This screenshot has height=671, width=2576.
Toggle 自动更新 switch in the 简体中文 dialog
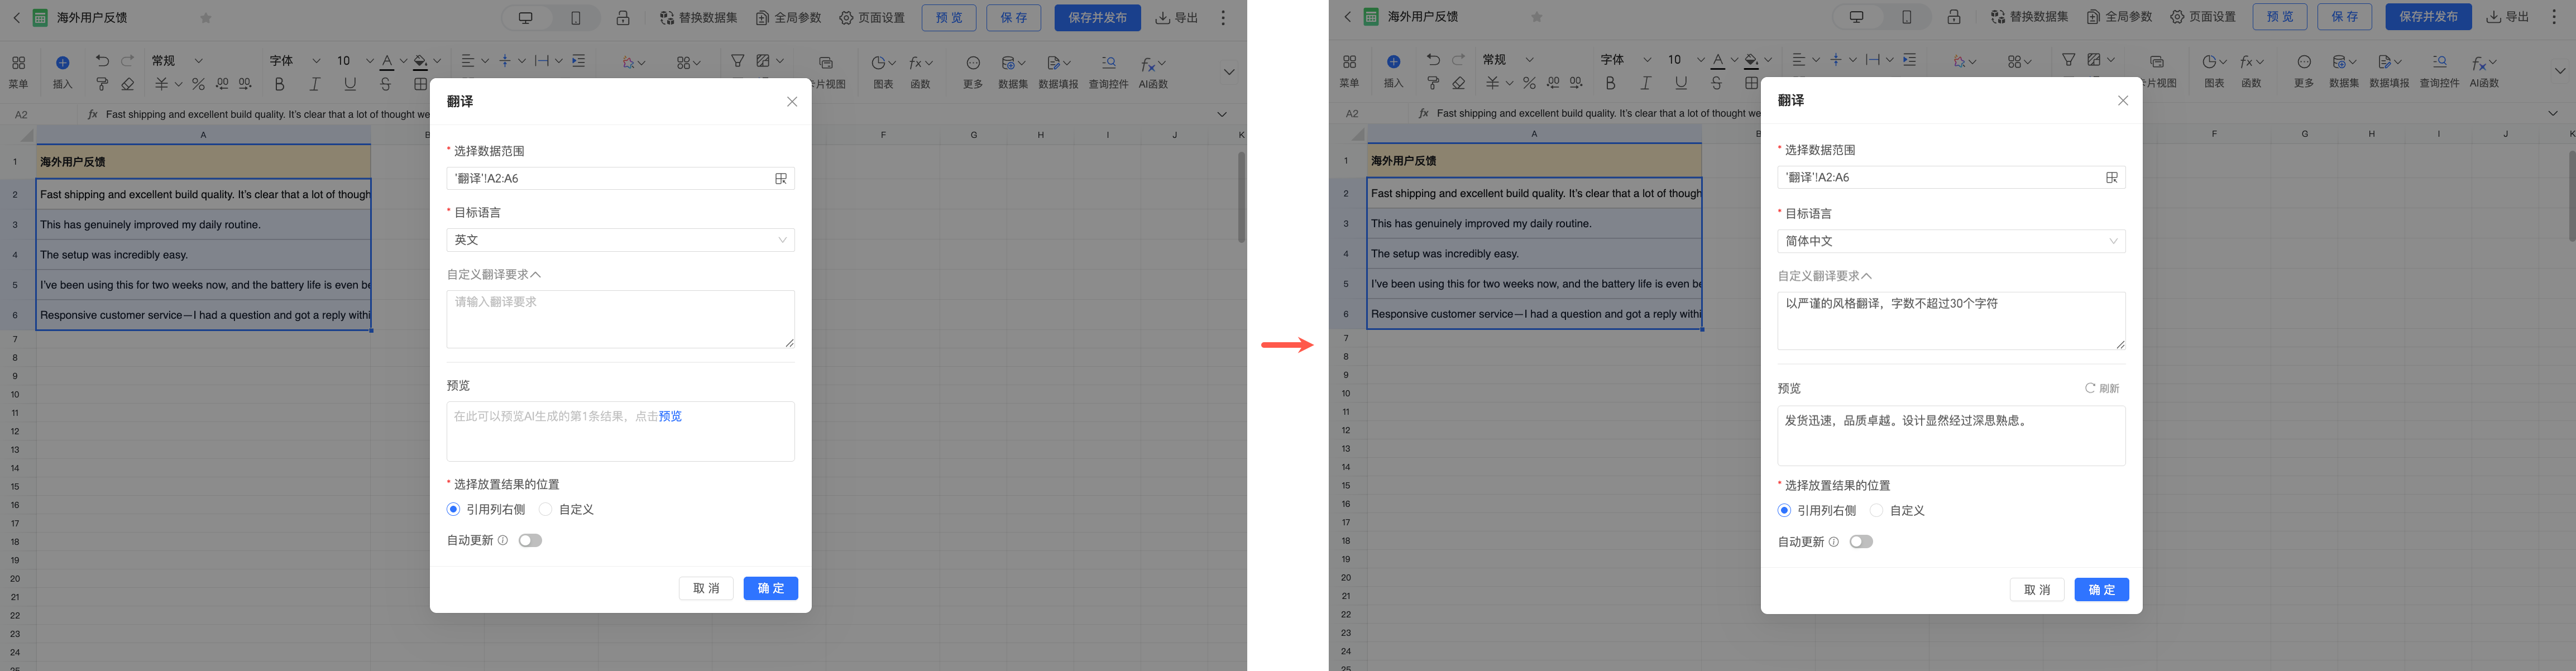[1860, 542]
